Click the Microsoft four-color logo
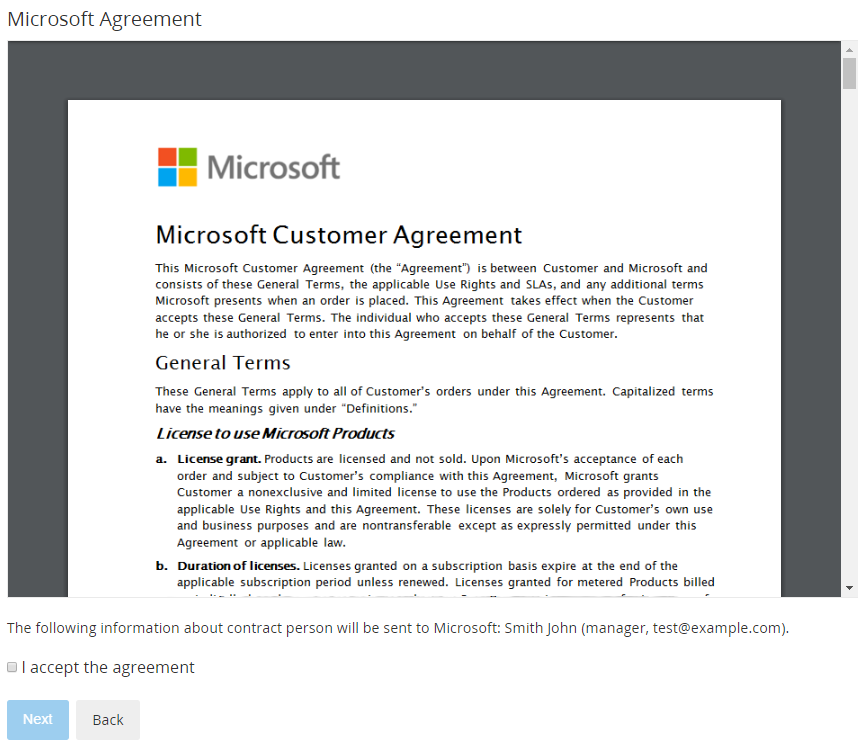Screen dimensions: 866x746 point(178,167)
